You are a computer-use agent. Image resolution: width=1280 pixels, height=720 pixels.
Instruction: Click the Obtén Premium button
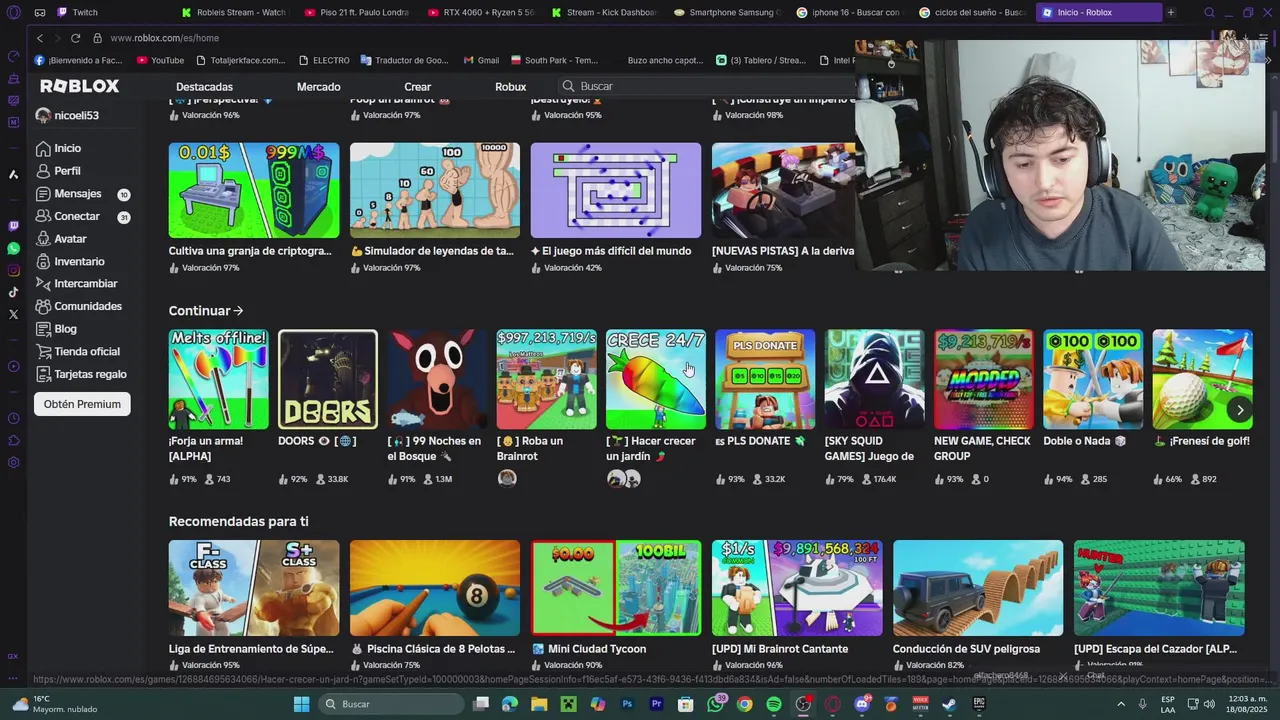pos(82,404)
